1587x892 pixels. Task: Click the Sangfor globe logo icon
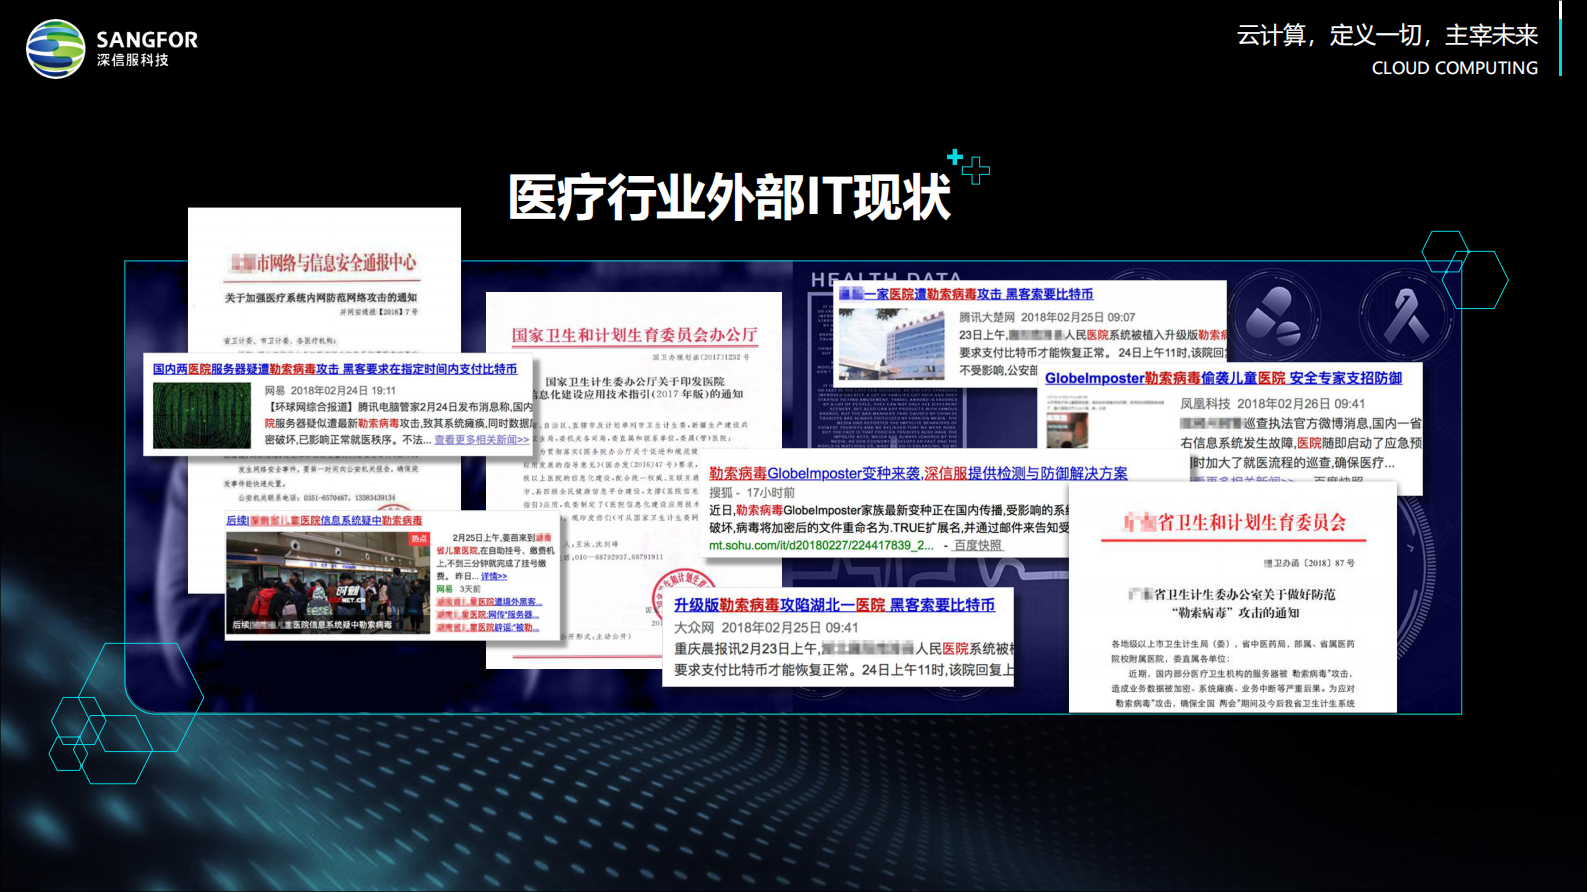coord(56,49)
